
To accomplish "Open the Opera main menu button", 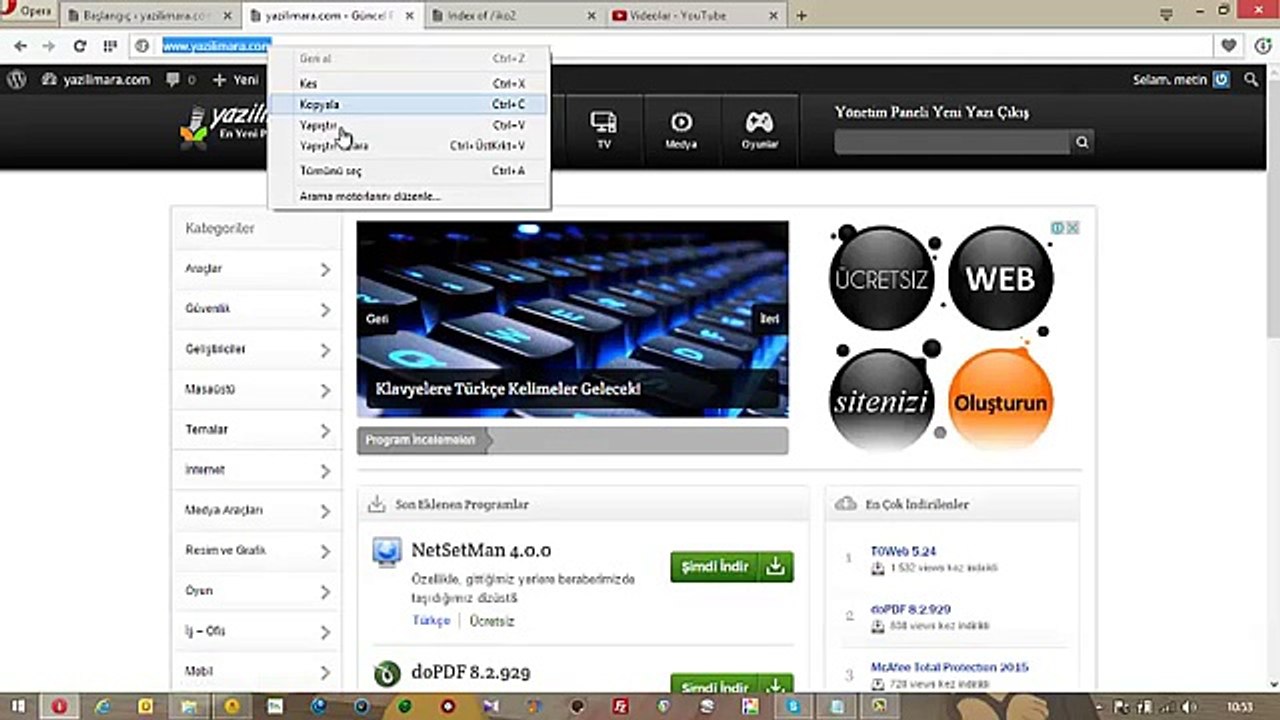I will tap(28, 12).
